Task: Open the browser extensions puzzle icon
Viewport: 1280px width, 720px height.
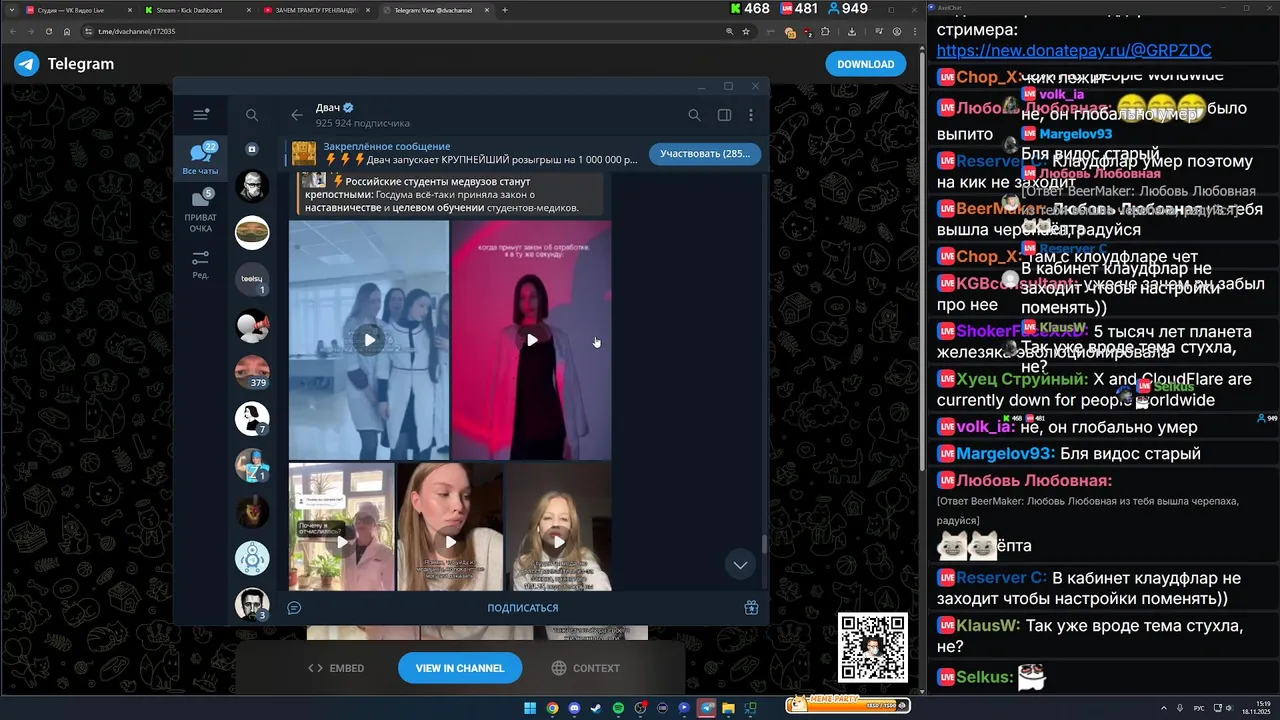Action: tap(825, 31)
